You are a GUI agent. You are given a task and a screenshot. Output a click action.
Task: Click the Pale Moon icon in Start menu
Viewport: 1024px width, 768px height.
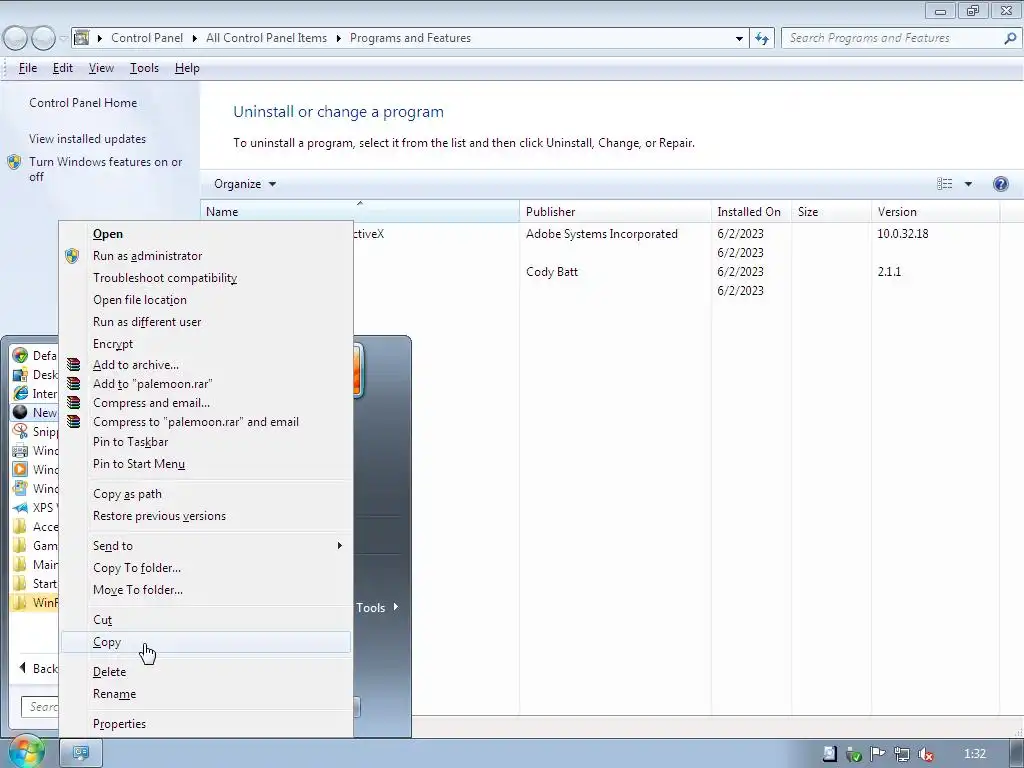[20, 412]
